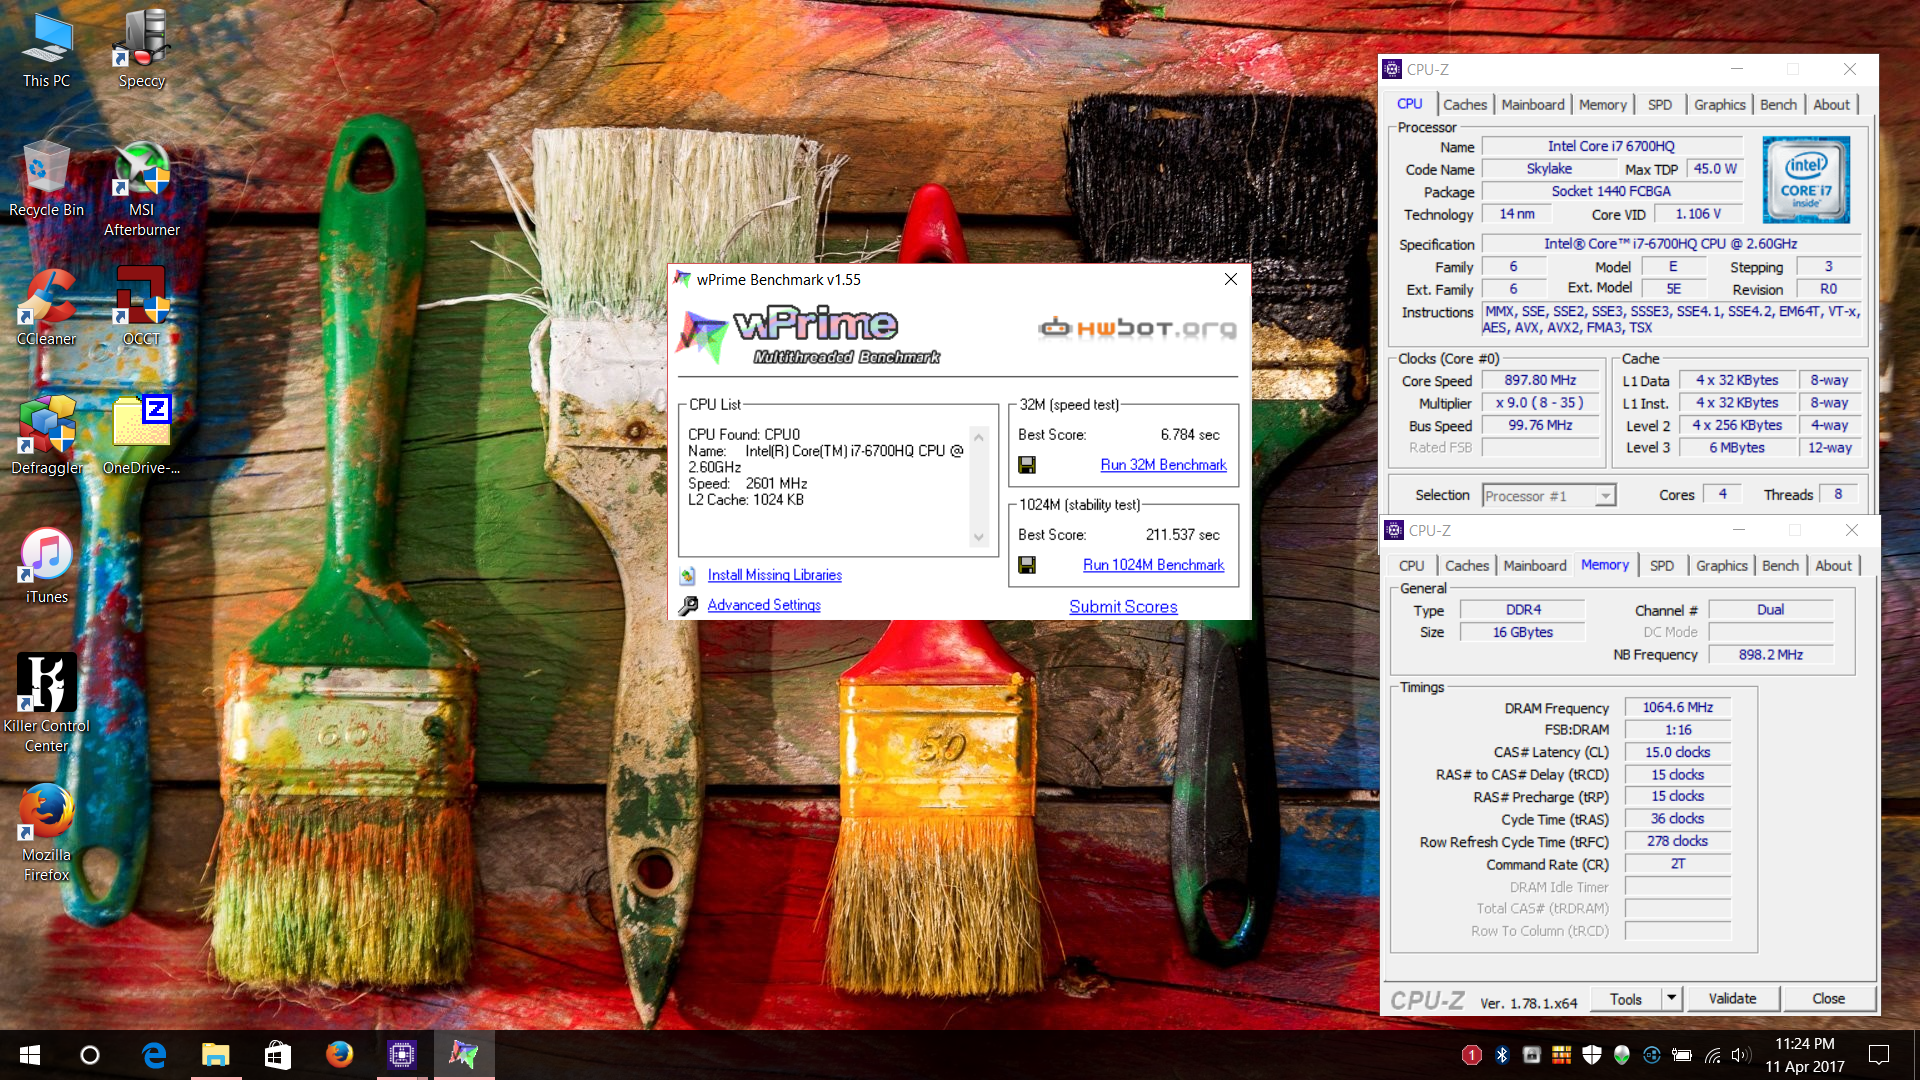Expand the Processor #1 selection dropdown

point(1606,496)
